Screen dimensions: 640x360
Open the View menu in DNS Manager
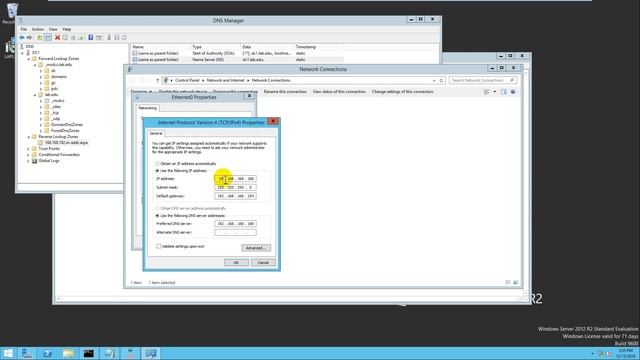pos(53,29)
